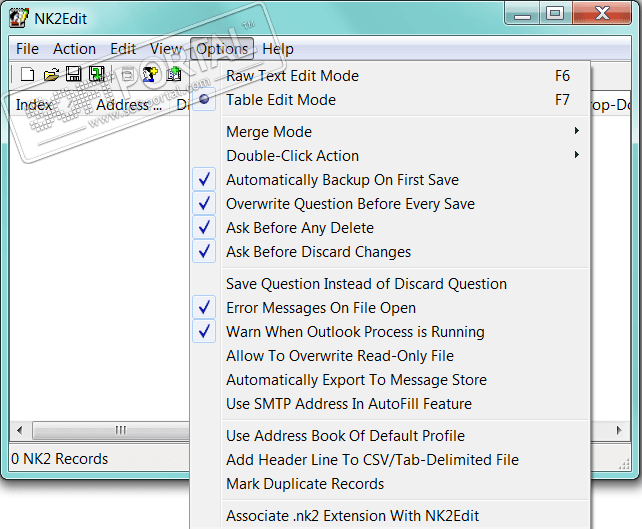Viewport: 642px width, 529px height.
Task: Toggle Mark Duplicate Records option
Action: pos(391,484)
